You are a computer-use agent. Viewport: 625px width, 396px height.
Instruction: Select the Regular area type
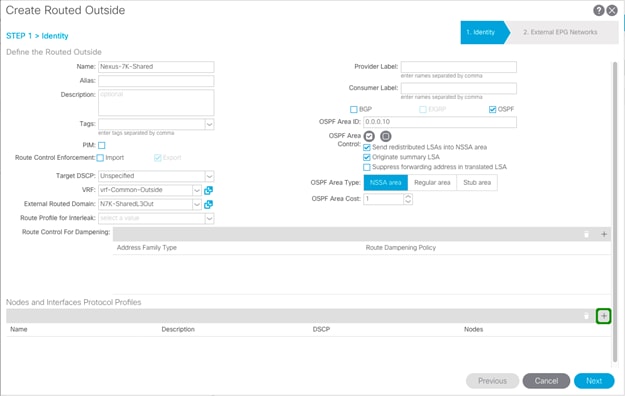coord(432,183)
